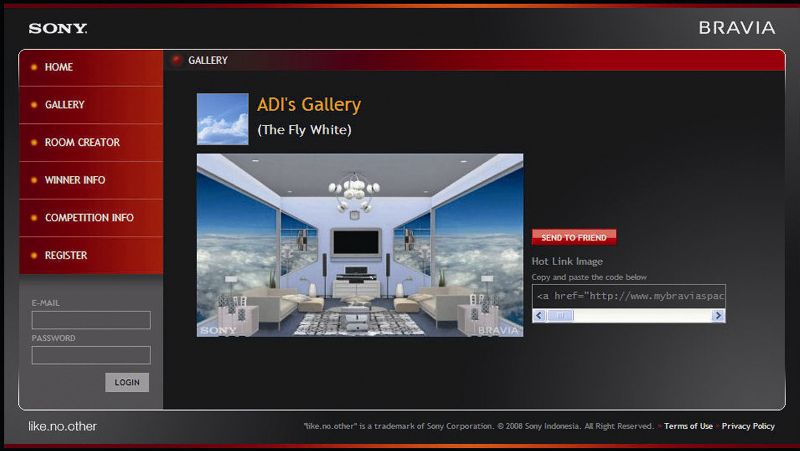800x451 pixels.
Task: Open COMPETITION INFO page
Action: (x=91, y=218)
